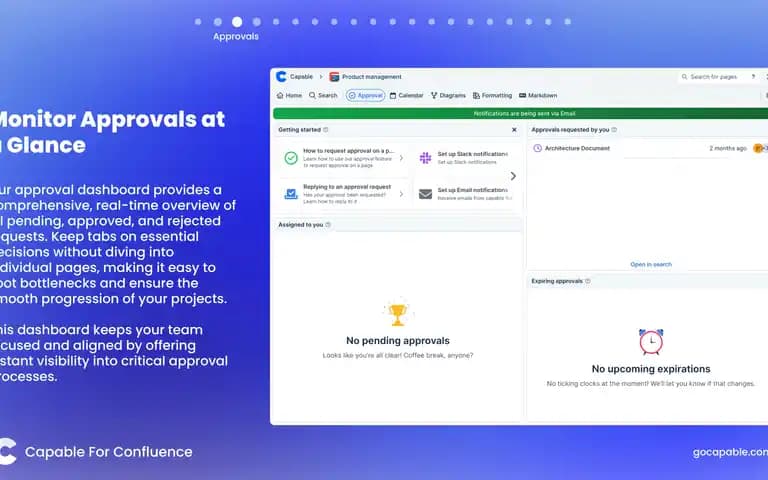Click the 2 months ago timestamp
This screenshot has height=480, width=768.
pyautogui.click(x=728, y=148)
